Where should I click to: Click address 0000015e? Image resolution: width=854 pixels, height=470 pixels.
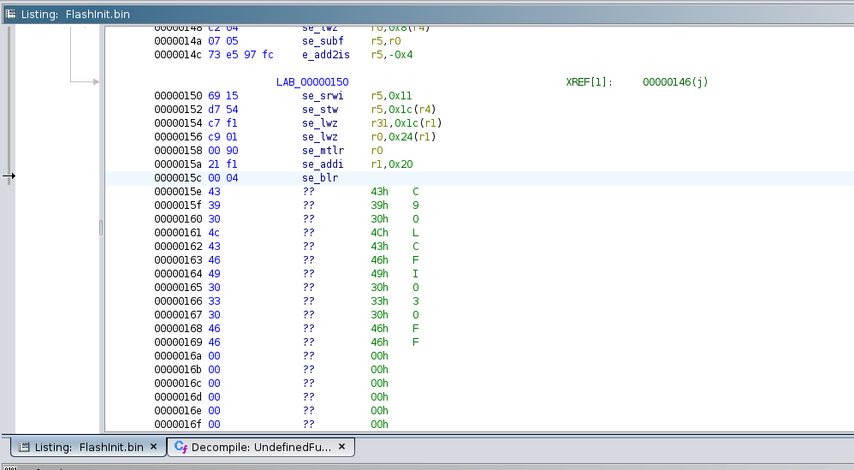click(x=178, y=192)
